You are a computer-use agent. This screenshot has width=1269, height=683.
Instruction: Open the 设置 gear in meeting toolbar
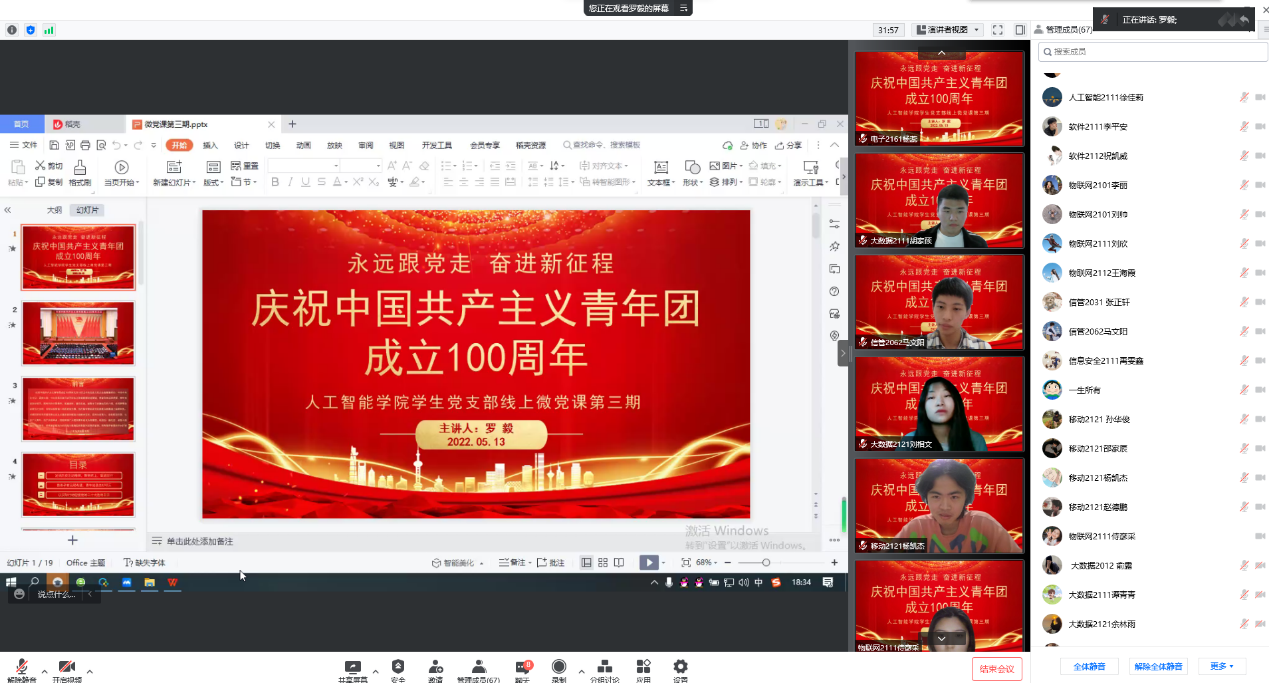point(680,667)
